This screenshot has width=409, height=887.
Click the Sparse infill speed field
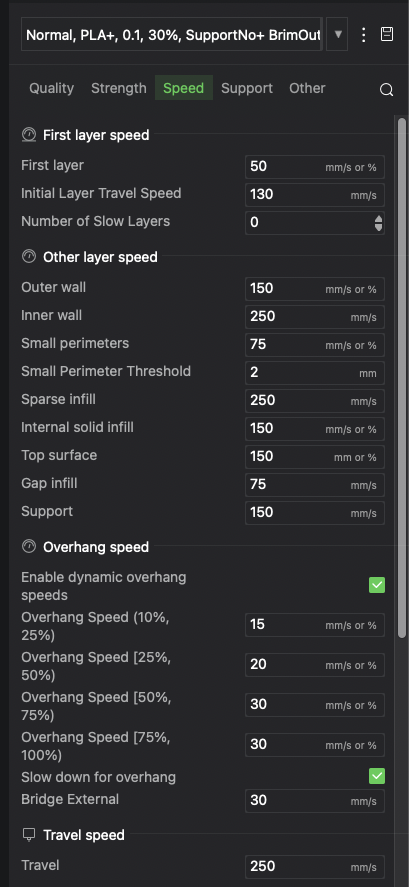click(315, 401)
